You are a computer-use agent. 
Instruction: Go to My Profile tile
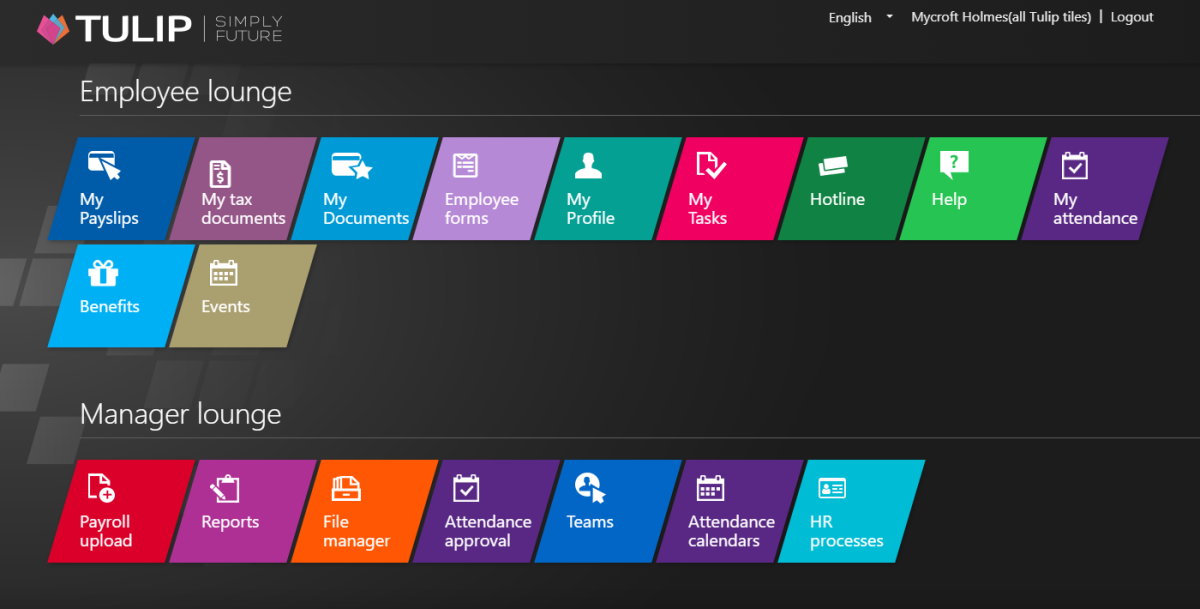(x=607, y=189)
